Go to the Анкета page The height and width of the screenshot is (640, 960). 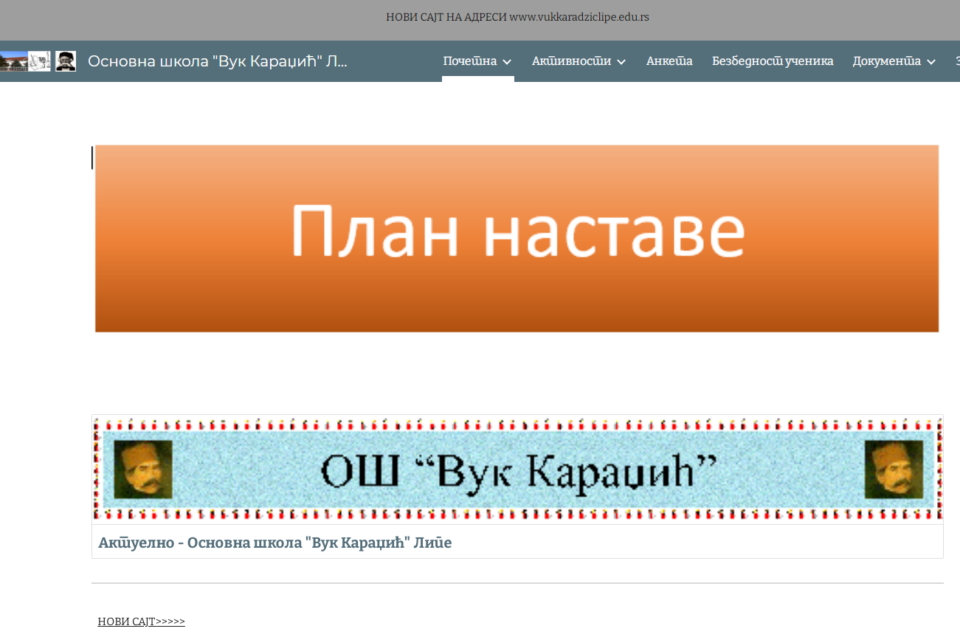click(x=669, y=61)
